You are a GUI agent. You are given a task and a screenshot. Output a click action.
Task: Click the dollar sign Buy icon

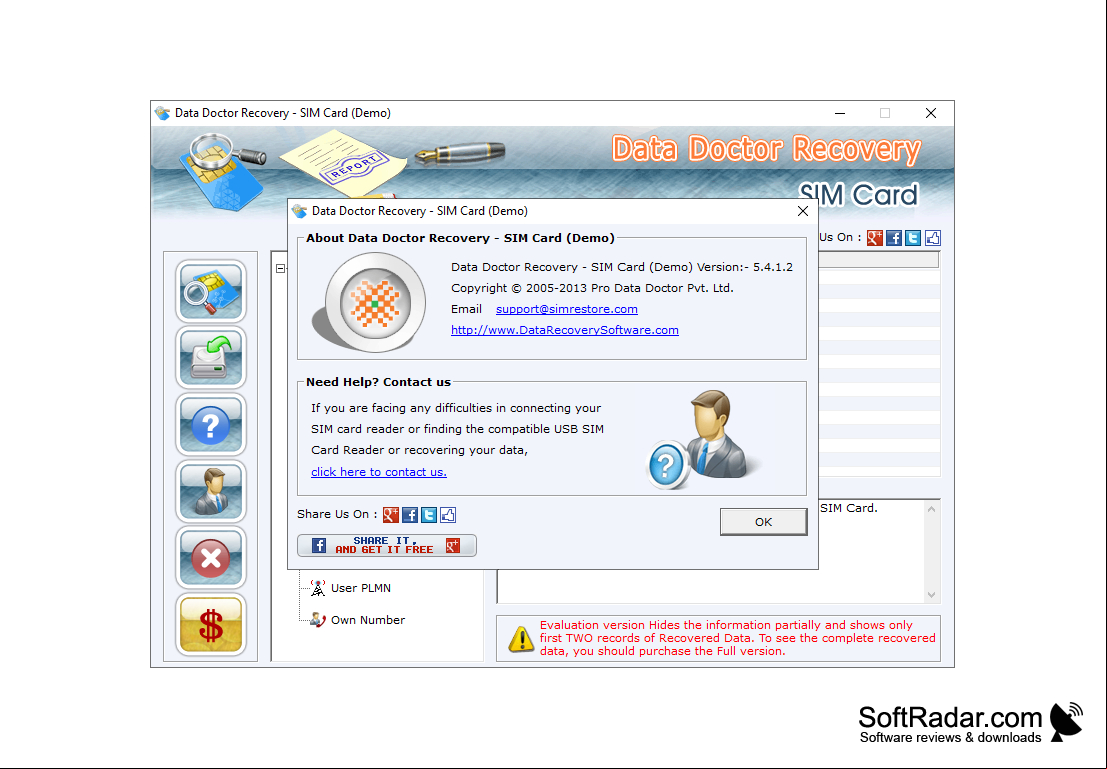(211, 624)
